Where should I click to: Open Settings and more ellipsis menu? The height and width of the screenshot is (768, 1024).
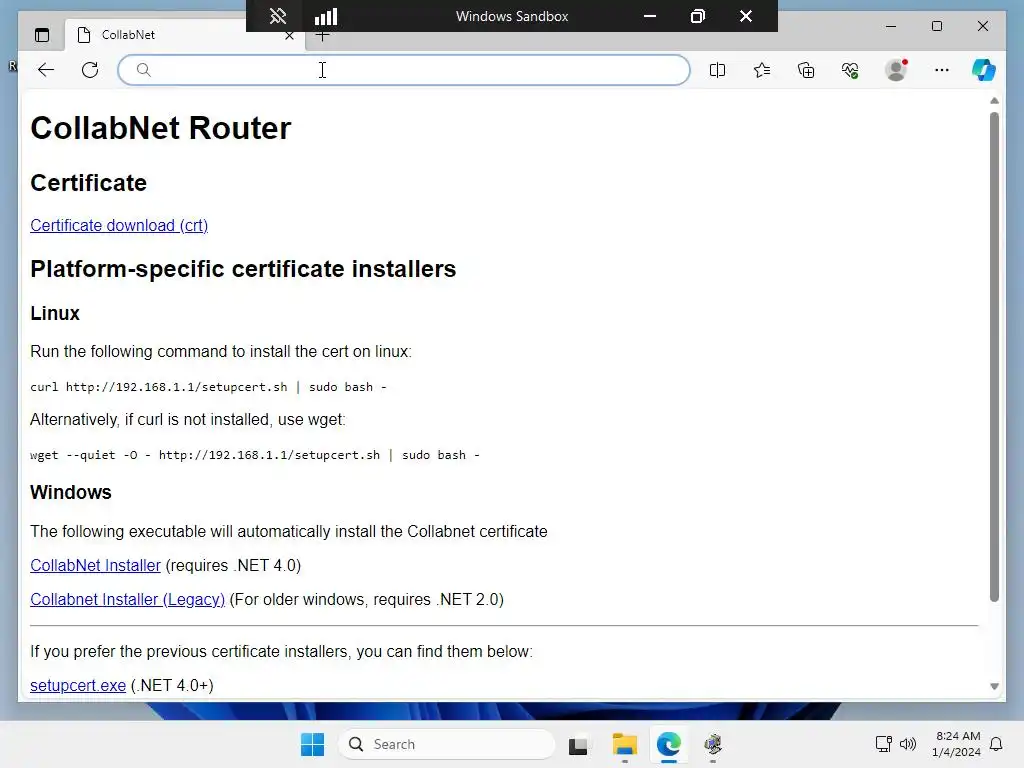(941, 70)
